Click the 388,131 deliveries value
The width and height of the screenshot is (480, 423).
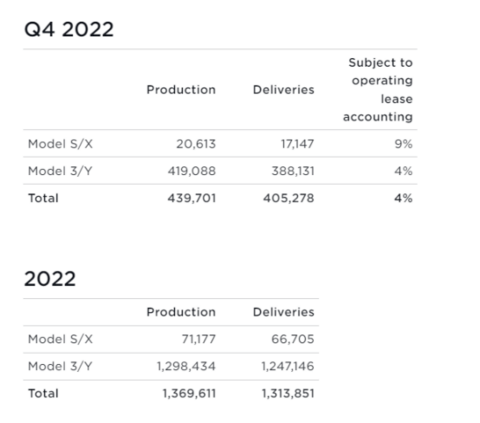point(293,171)
